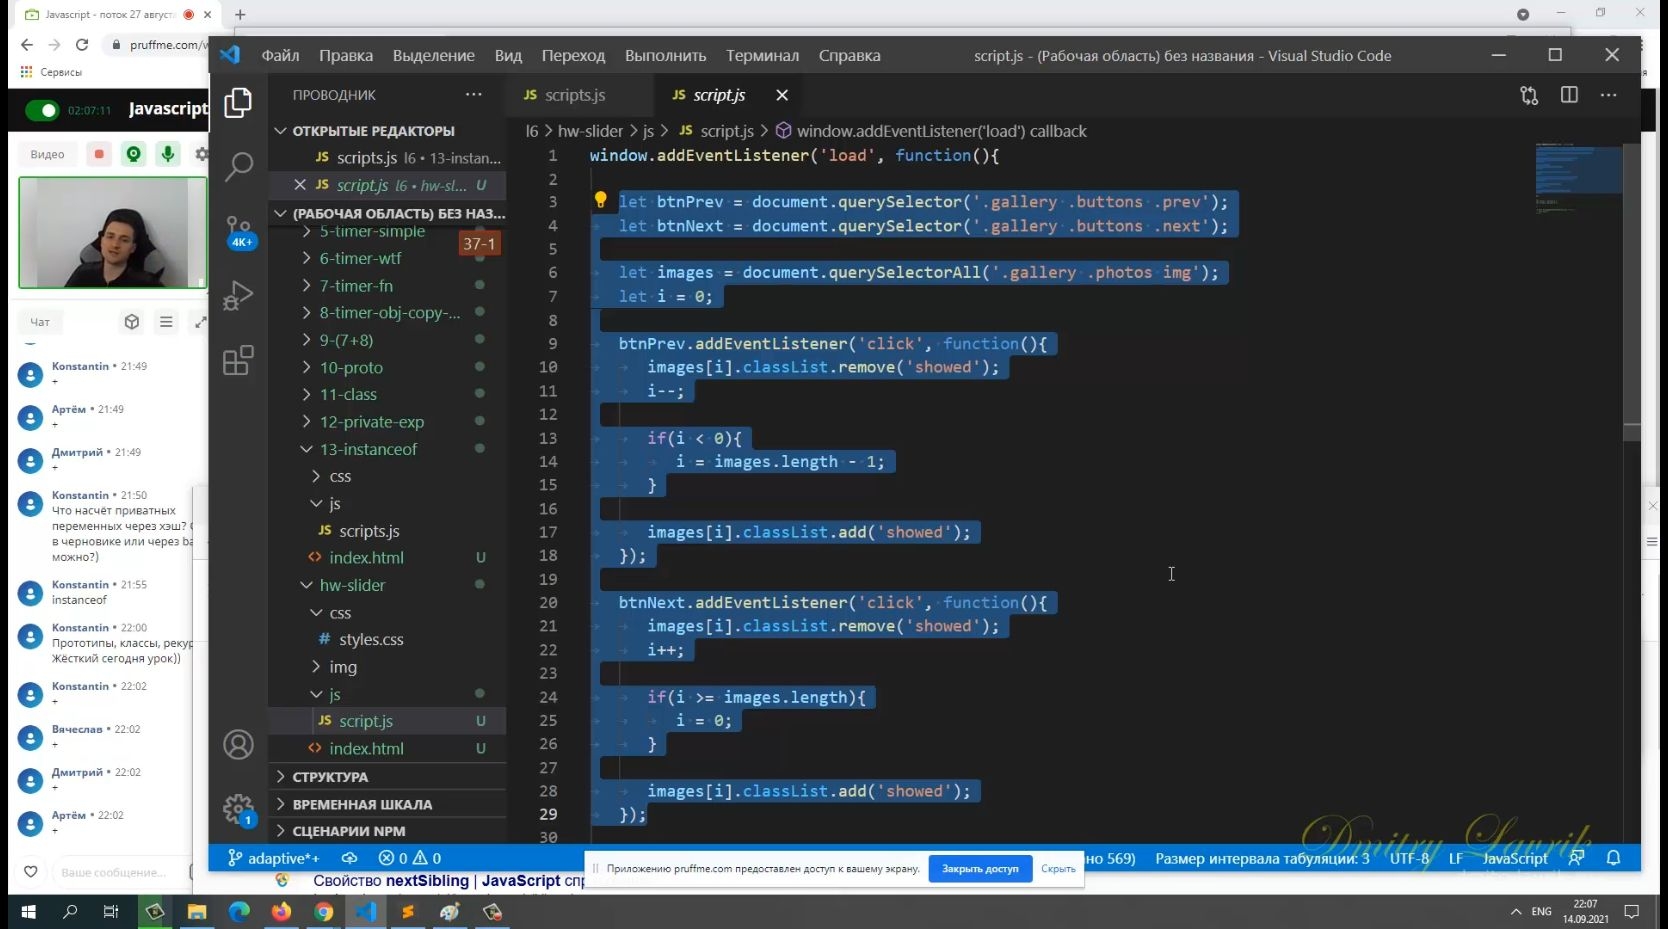
Task: Click the UTF-8 encoding in the status bar
Action: (1409, 858)
